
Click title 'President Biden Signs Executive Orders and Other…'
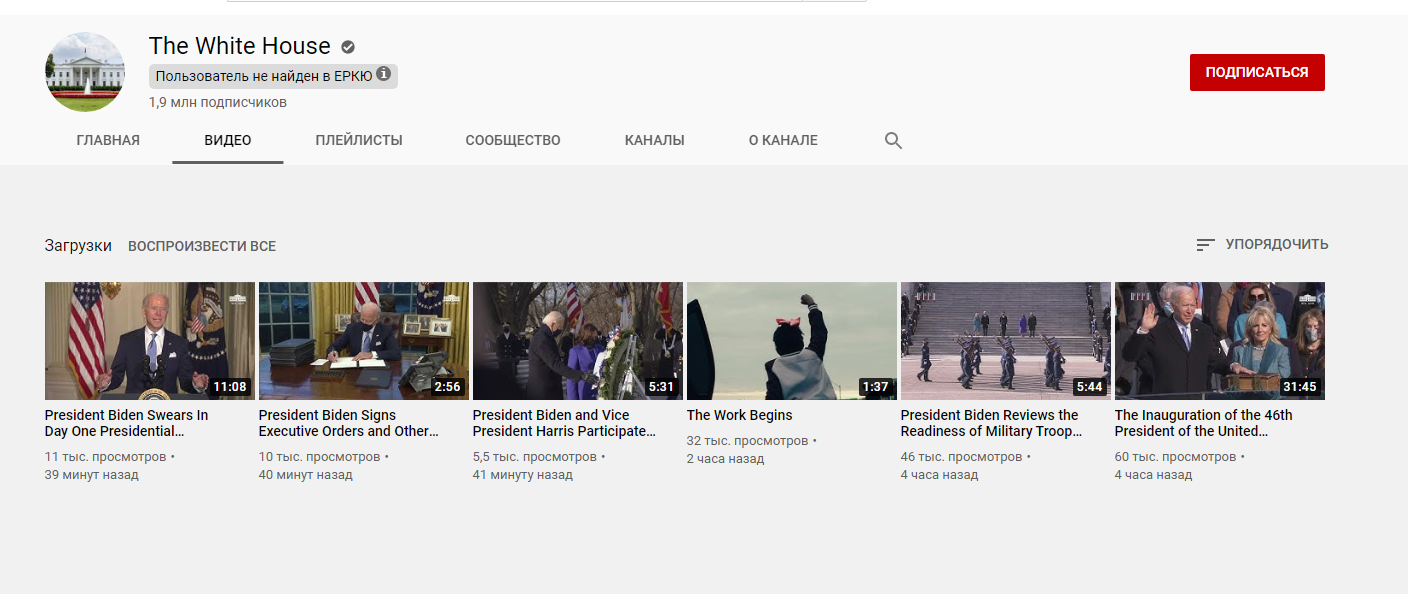tap(349, 423)
